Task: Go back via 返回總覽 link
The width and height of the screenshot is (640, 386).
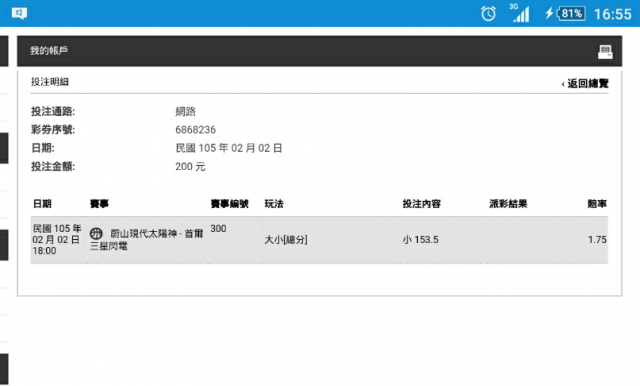Action: pyautogui.click(x=585, y=84)
